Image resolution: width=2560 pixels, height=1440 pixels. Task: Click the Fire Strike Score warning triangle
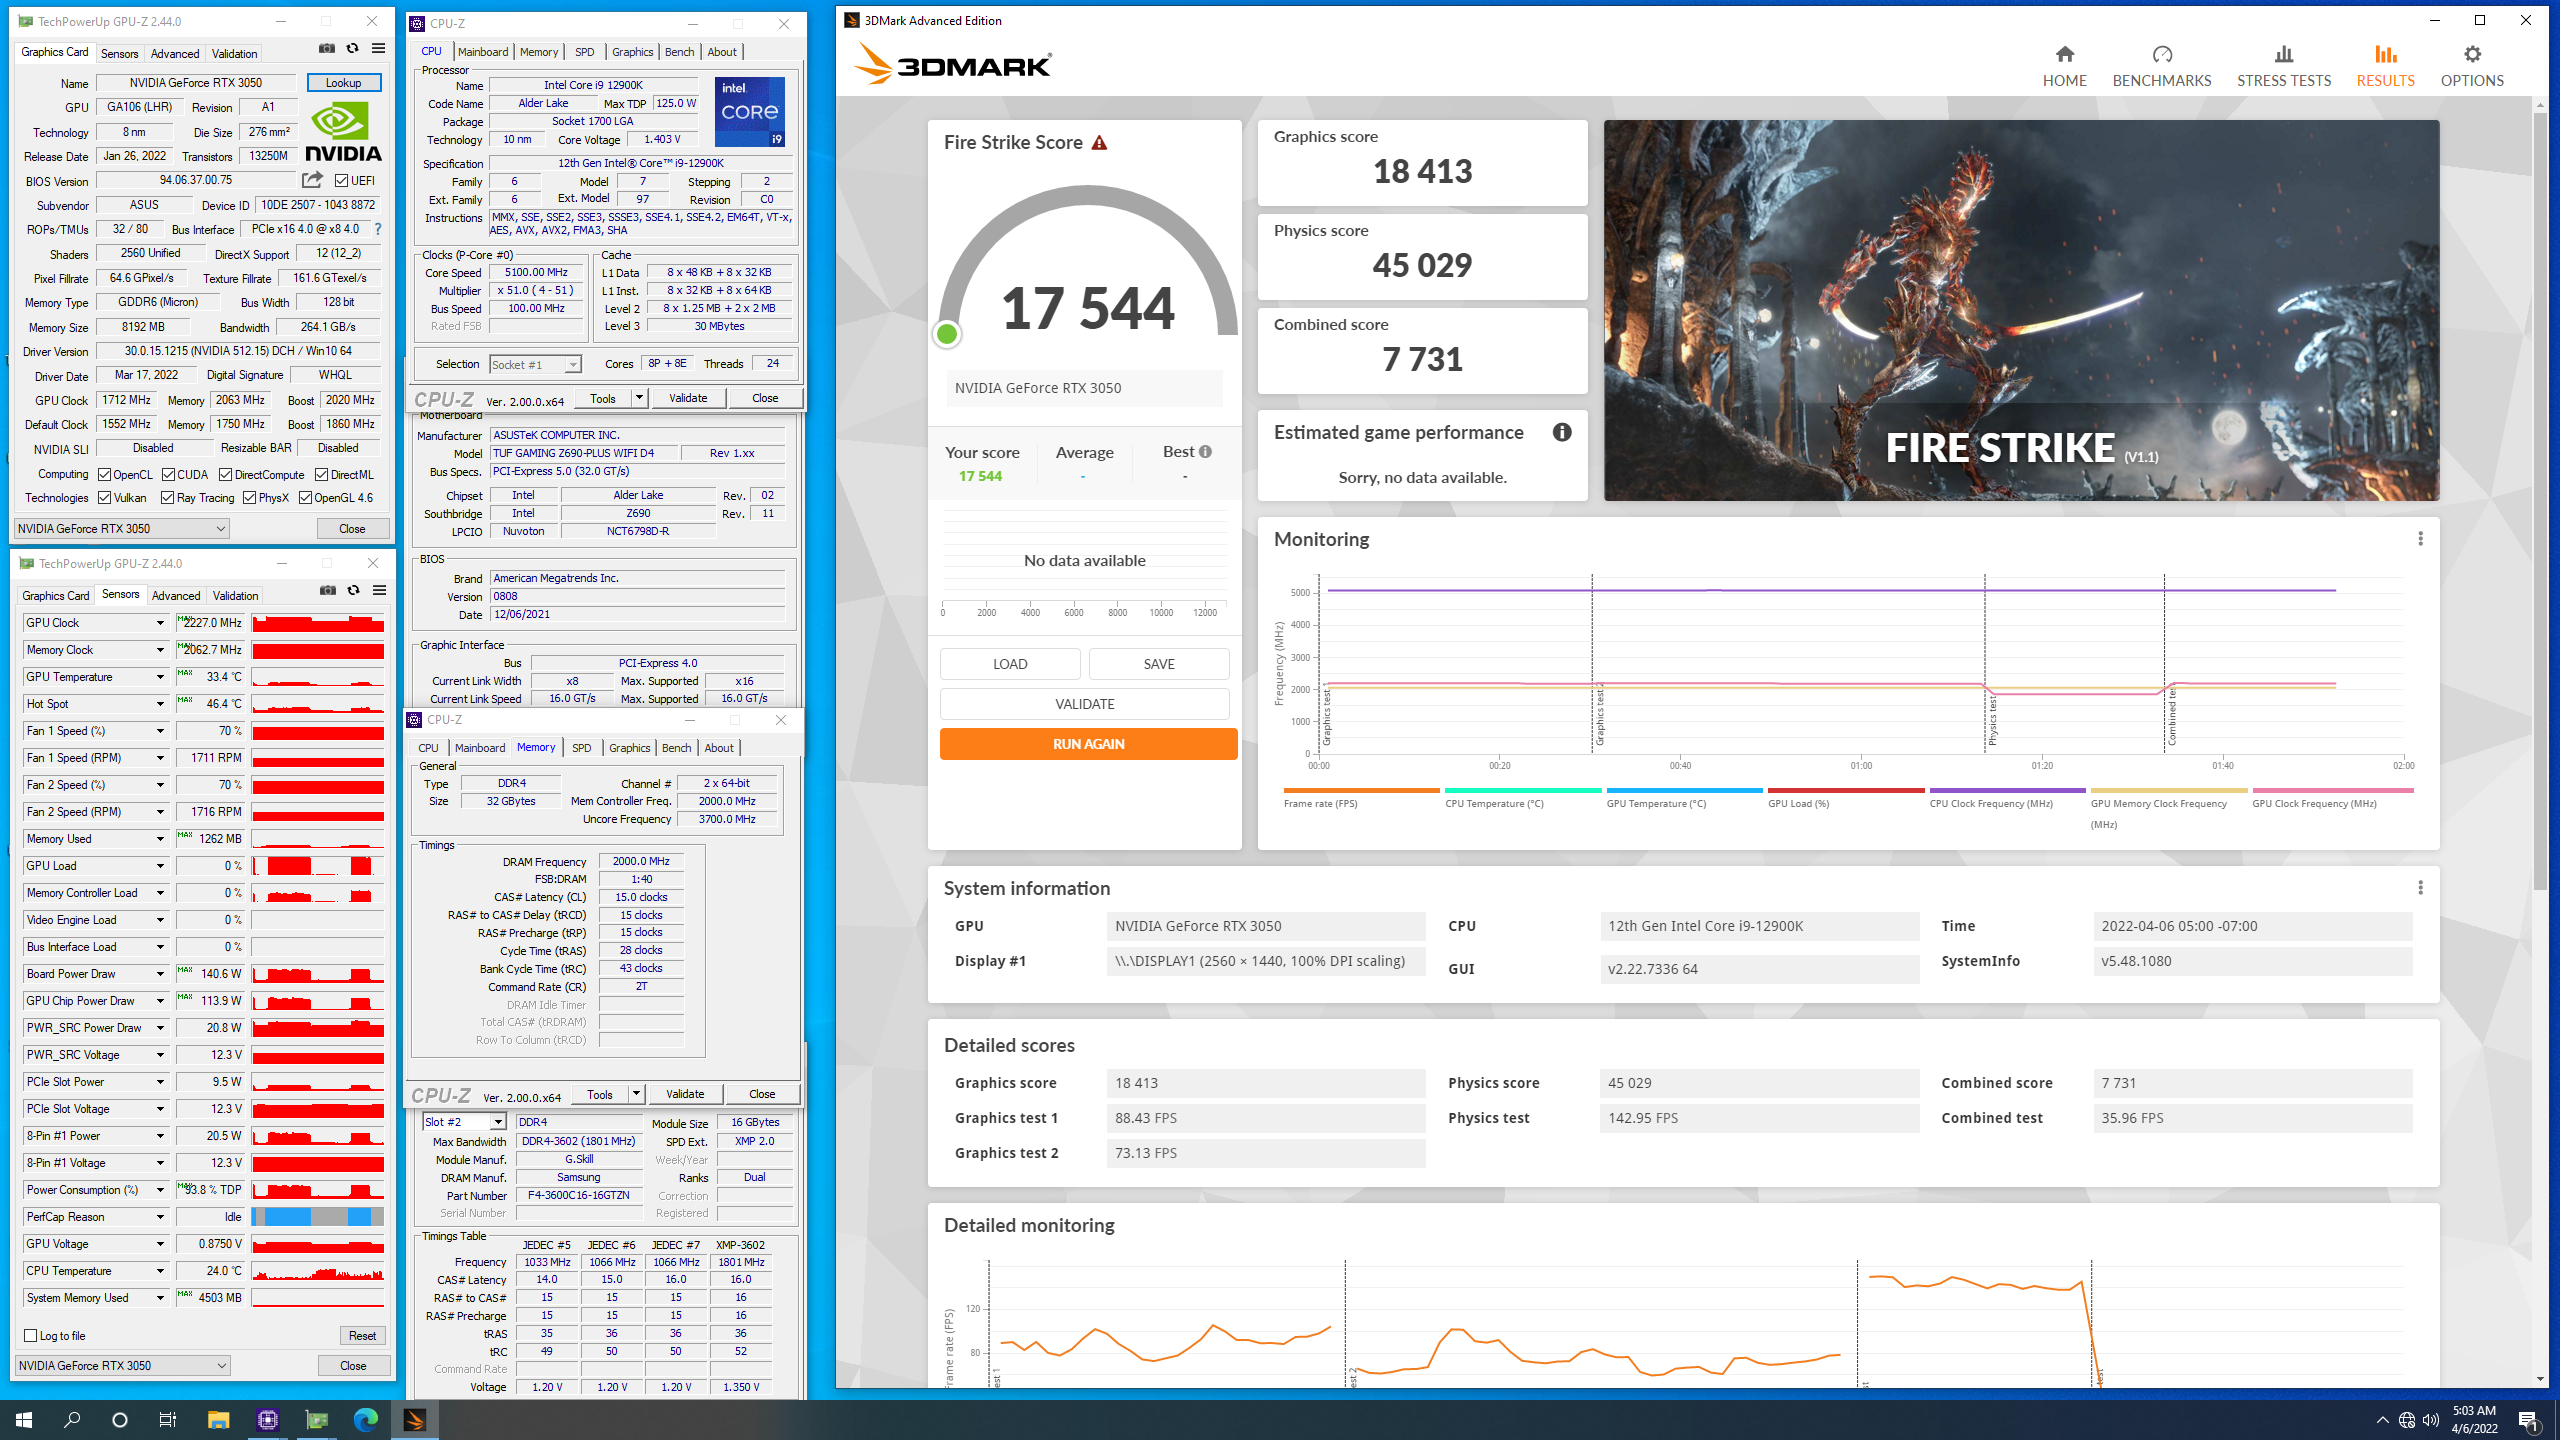click(1099, 143)
